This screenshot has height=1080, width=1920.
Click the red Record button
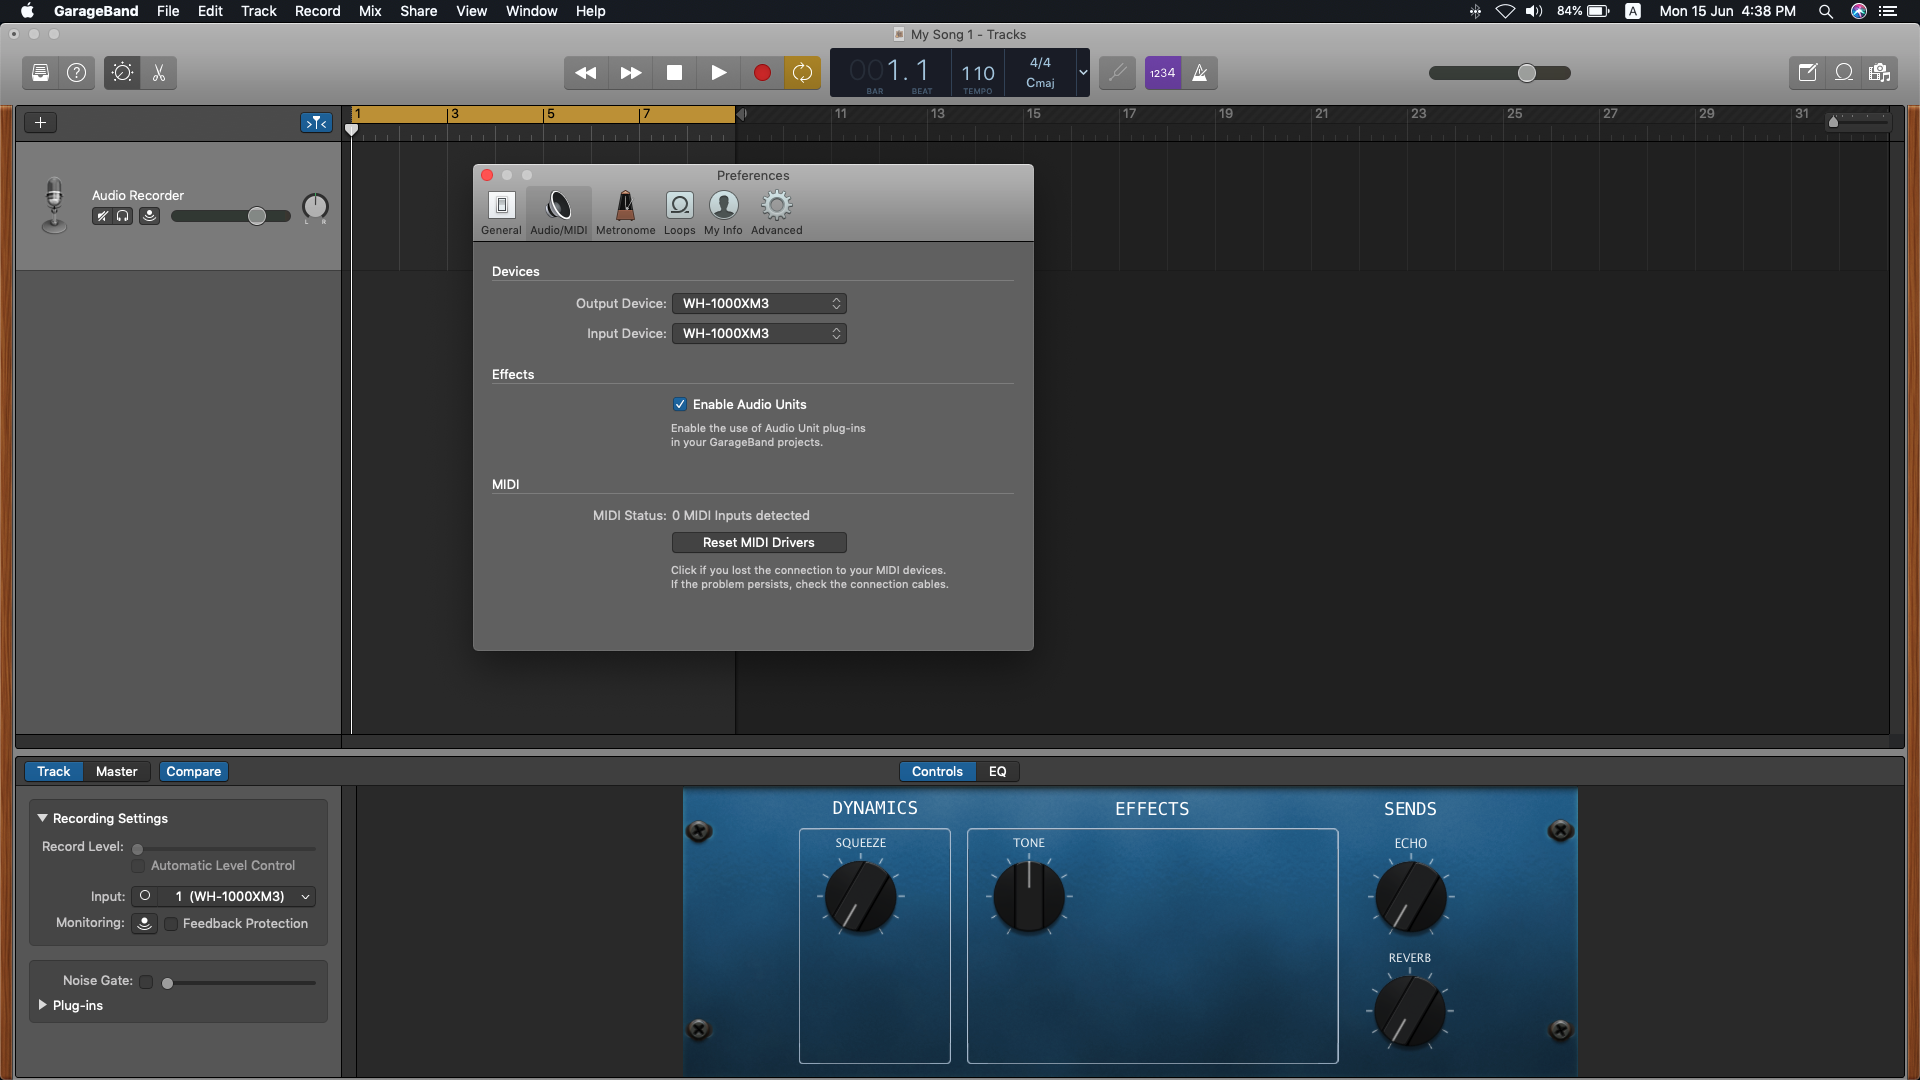pos(762,73)
